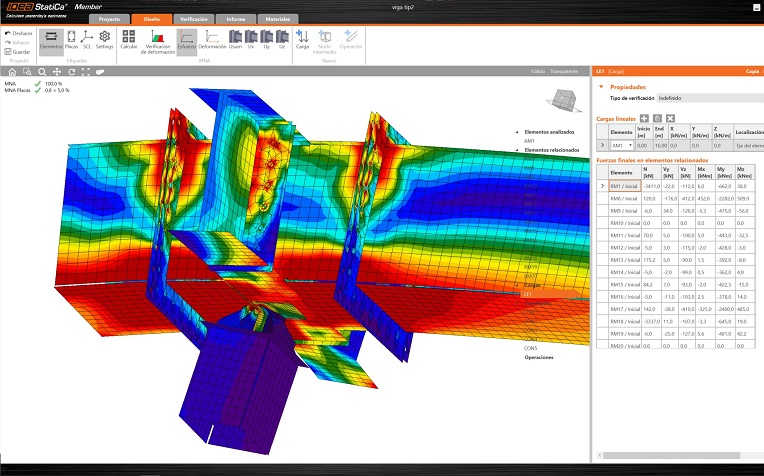This screenshot has width=764, height=476.
Task: Click the Copia button
Action: 751,72
